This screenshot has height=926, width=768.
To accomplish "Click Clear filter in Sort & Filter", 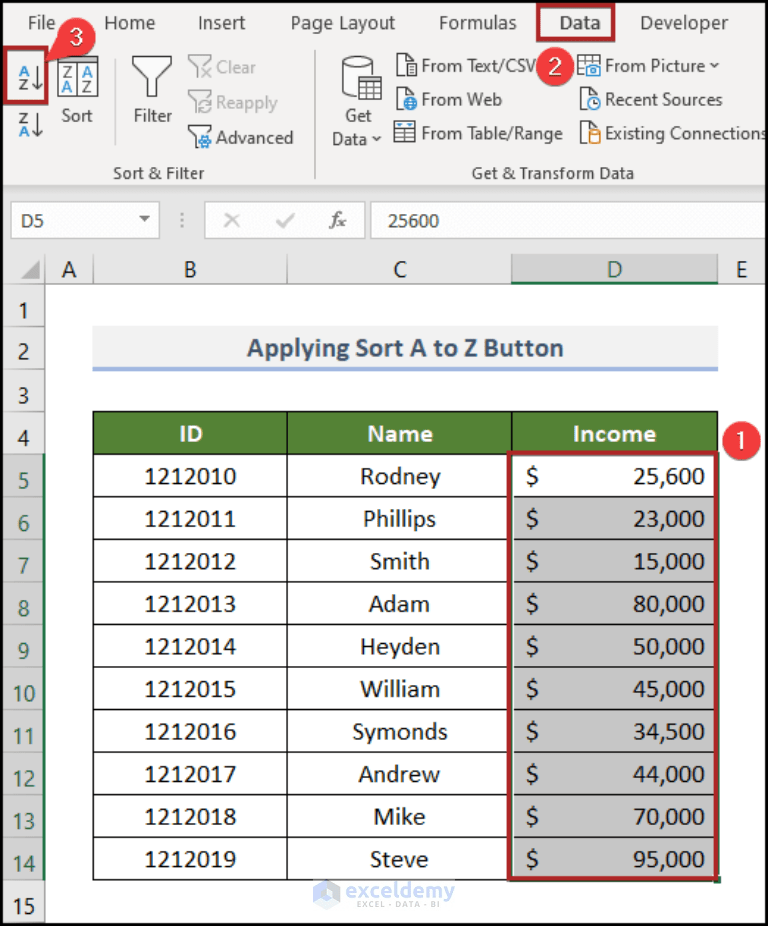I will 222,67.
